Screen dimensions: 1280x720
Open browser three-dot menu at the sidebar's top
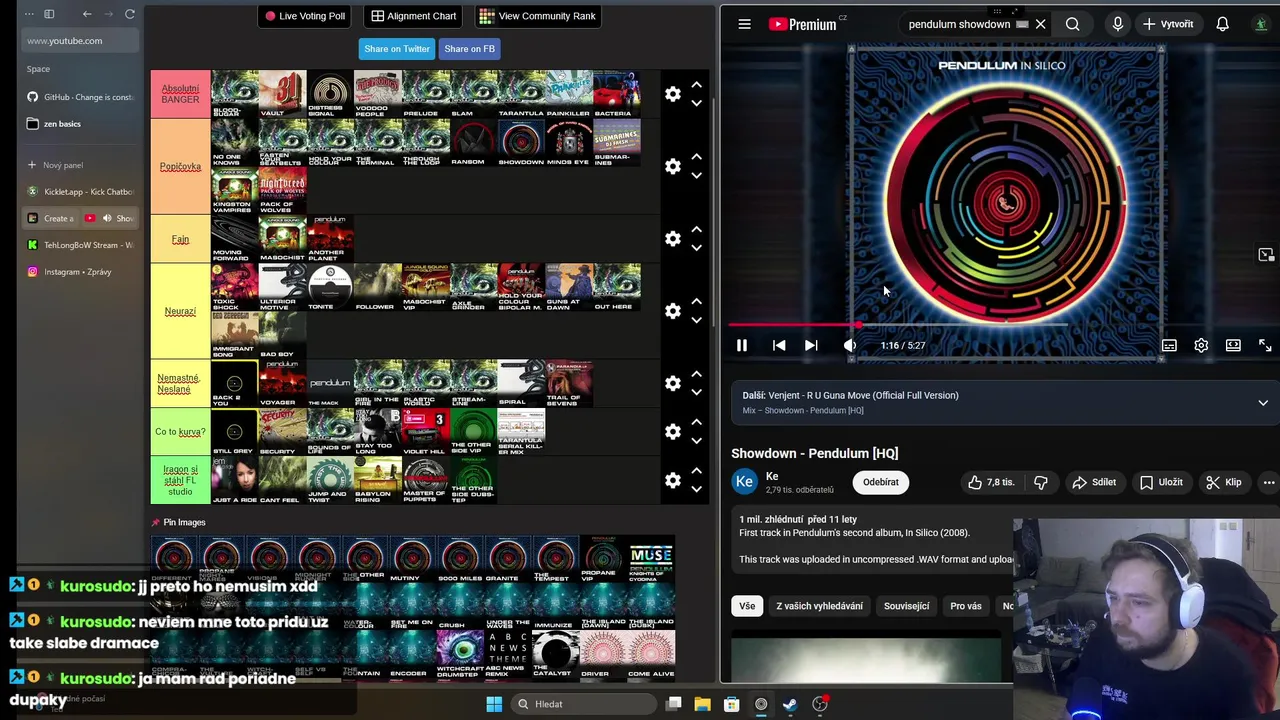point(29,14)
